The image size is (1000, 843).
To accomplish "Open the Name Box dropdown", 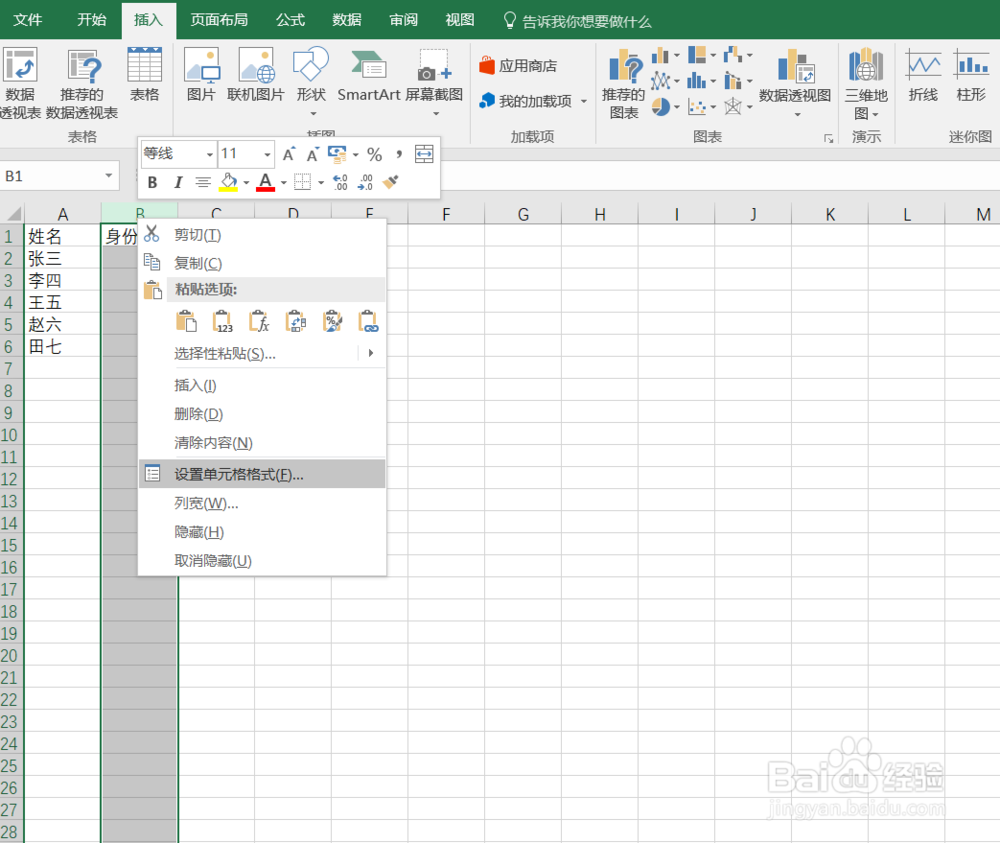I will (109, 175).
